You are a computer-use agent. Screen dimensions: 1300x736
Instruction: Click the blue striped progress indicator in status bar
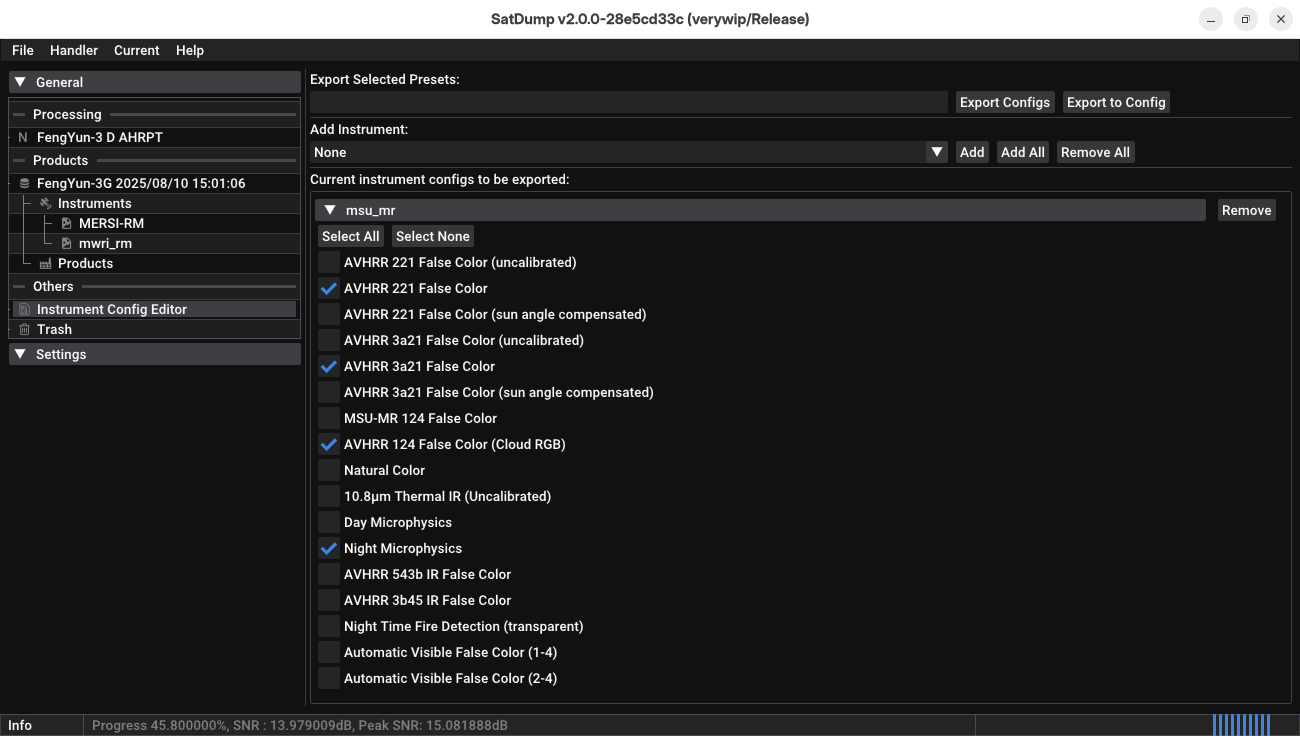point(1241,725)
